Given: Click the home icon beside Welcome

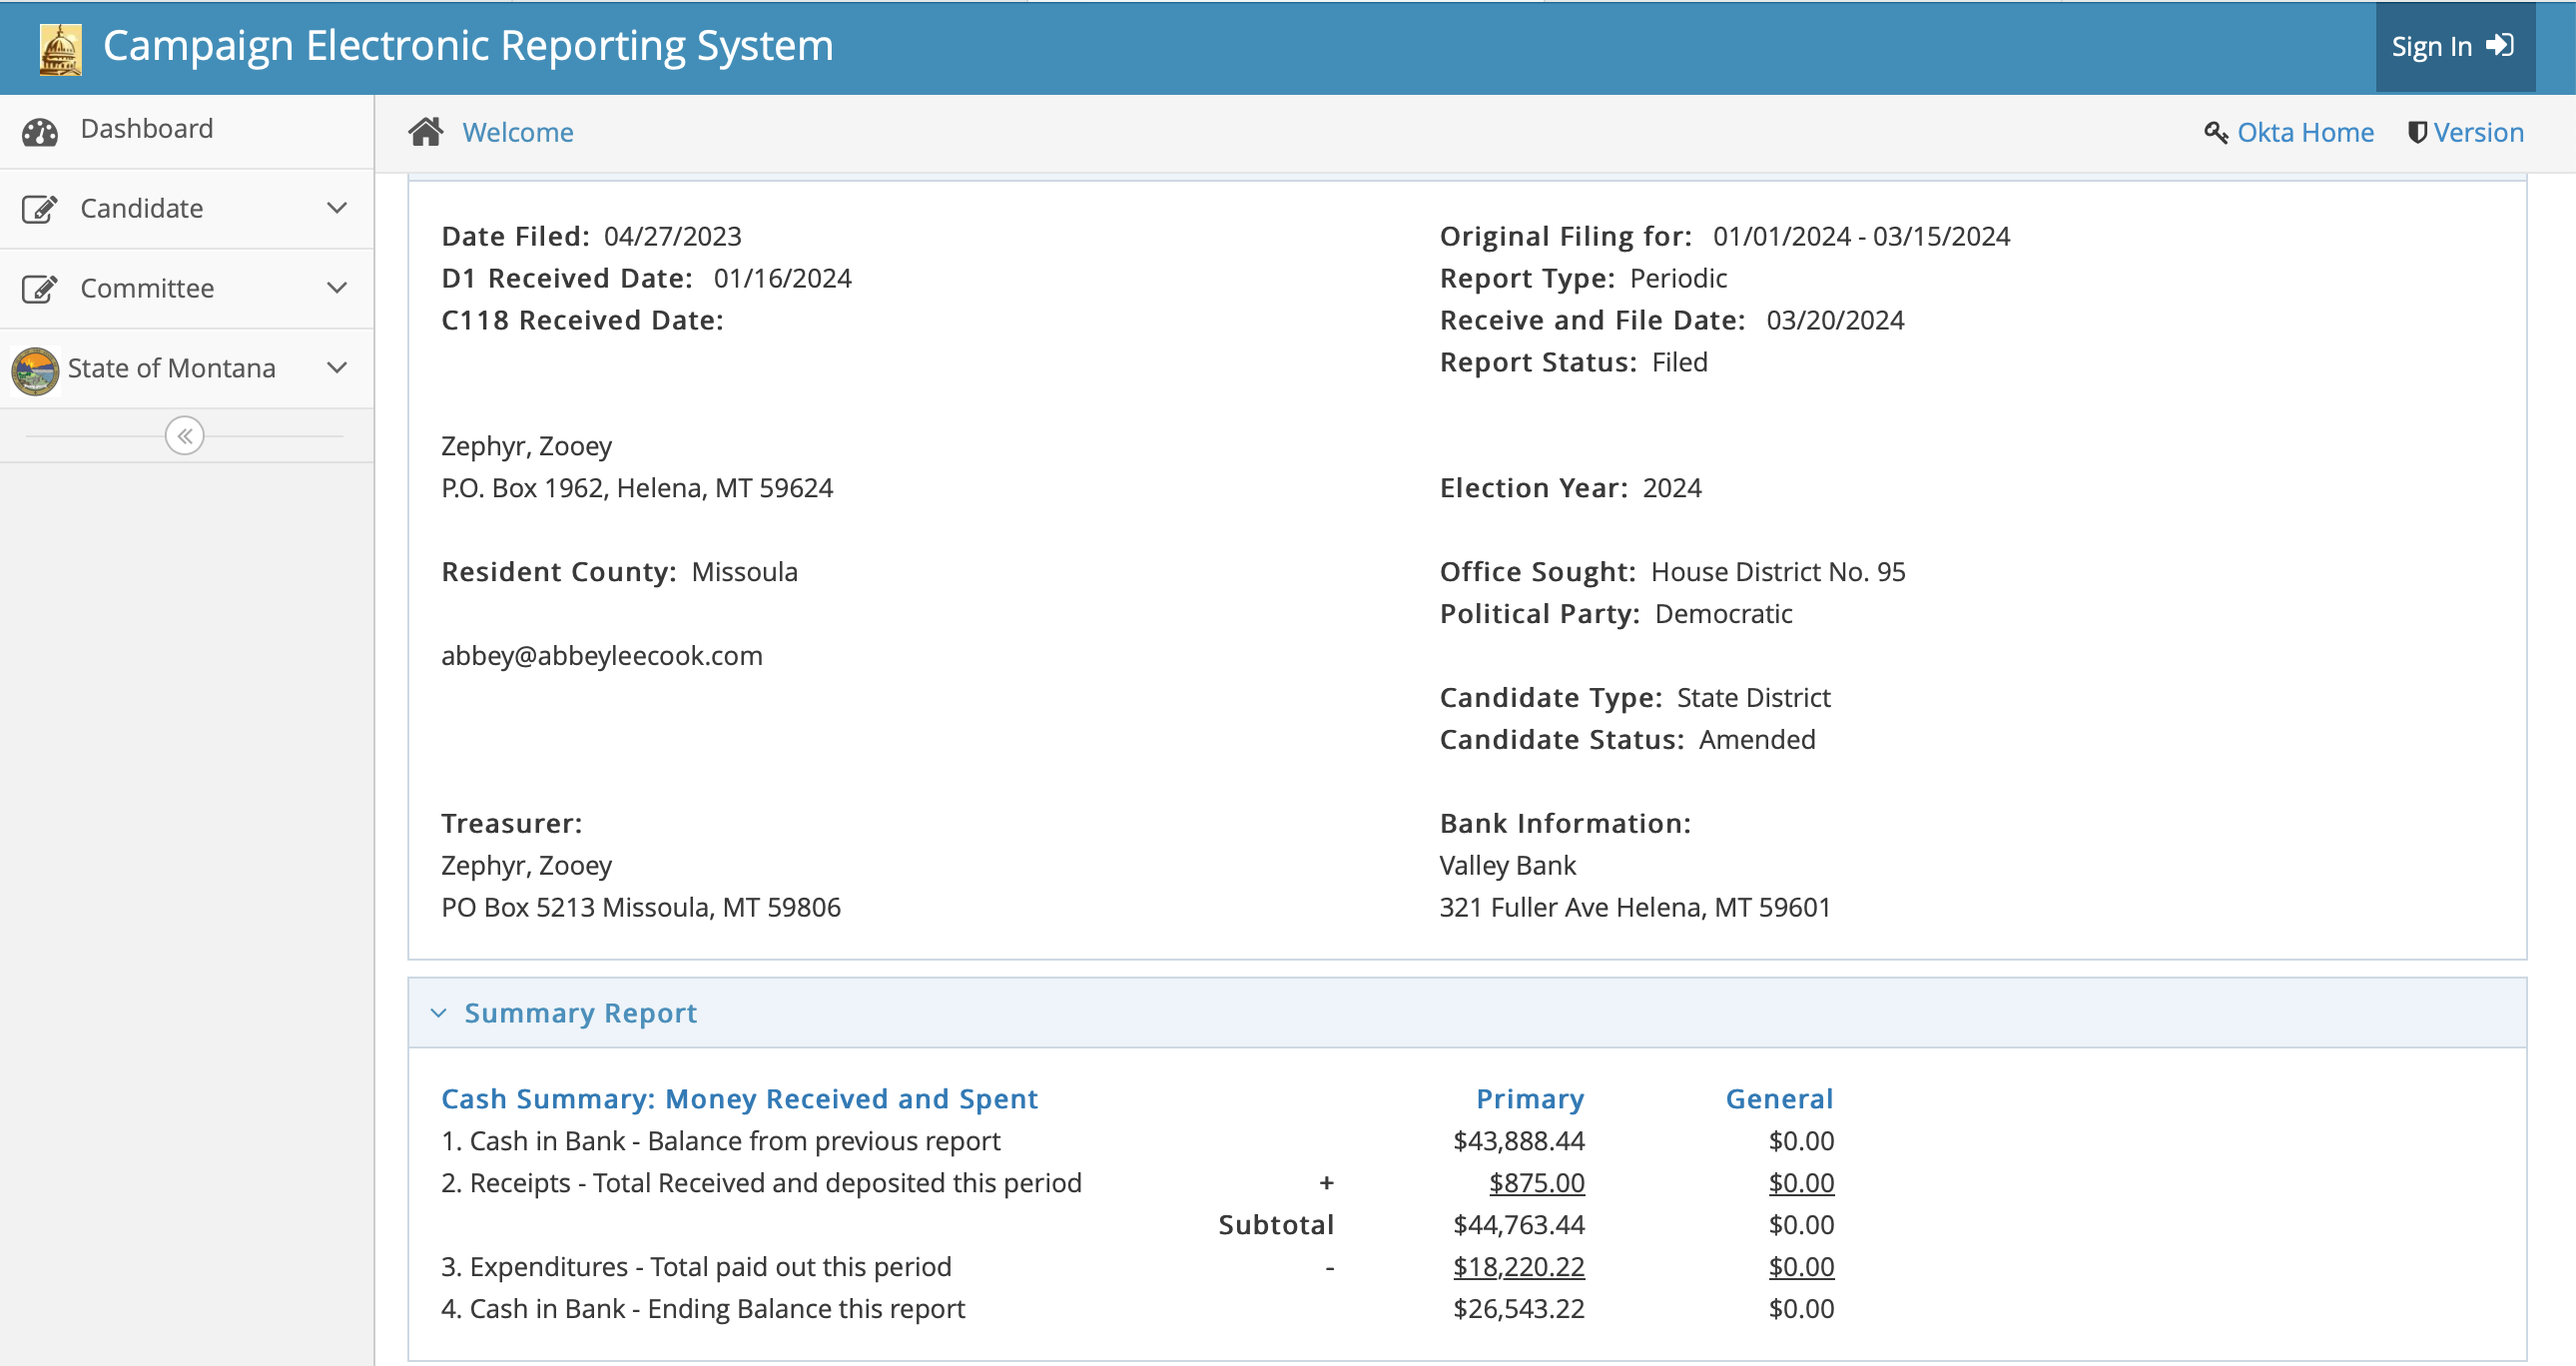Looking at the screenshot, I should point(425,132).
